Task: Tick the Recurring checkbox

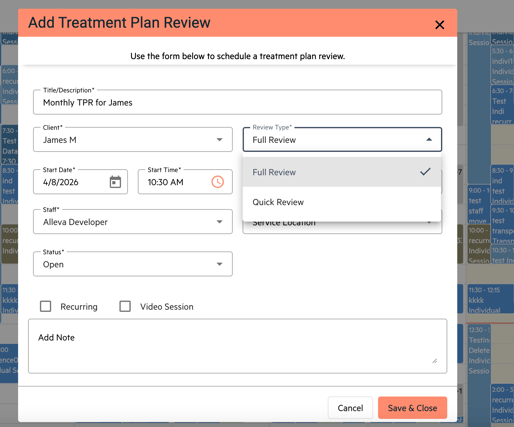Action: (45, 306)
